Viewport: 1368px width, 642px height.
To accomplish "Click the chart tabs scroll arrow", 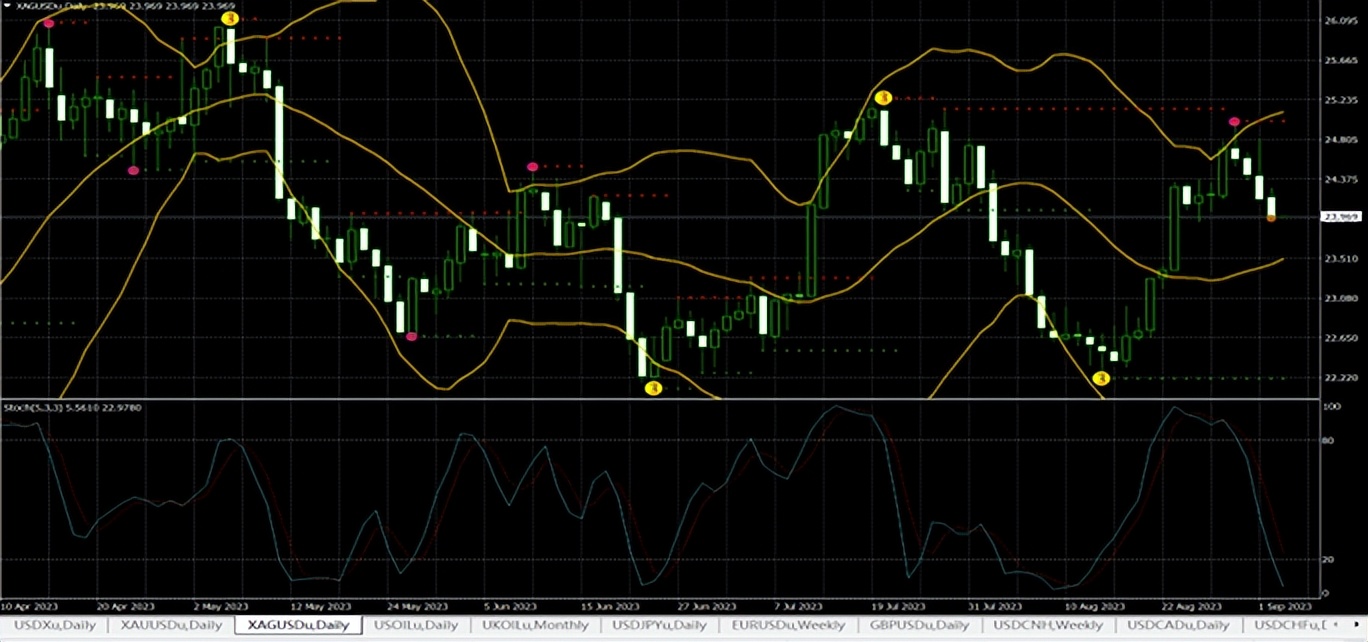I will [x=1354, y=625].
